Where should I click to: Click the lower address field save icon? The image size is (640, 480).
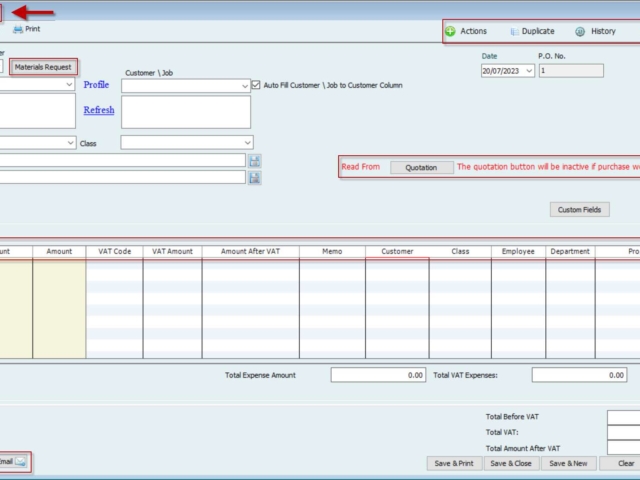[255, 177]
